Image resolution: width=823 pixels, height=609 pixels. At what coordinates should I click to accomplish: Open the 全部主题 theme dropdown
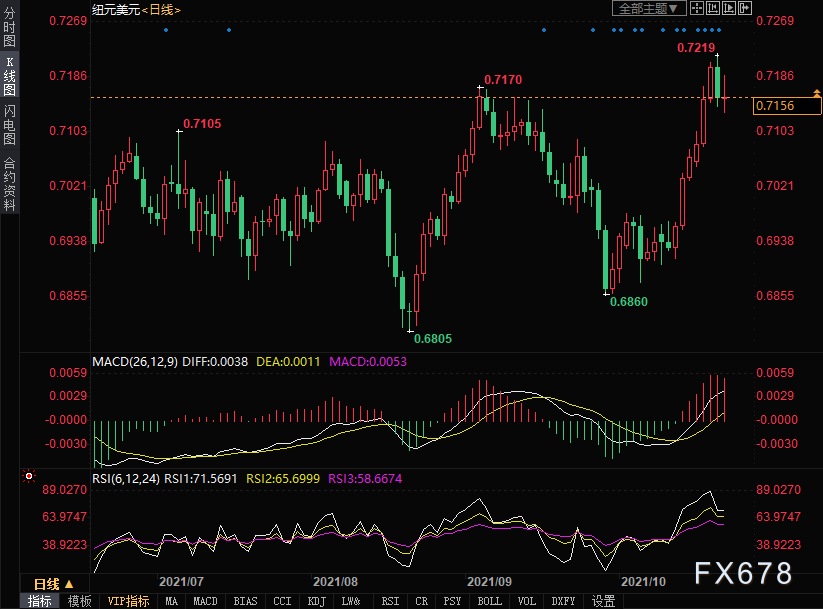tap(649, 8)
